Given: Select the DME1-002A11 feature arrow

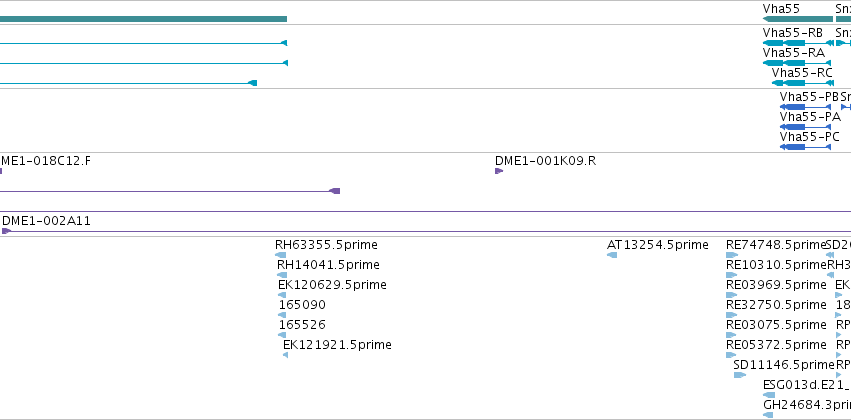Looking at the screenshot, I should point(7,231).
